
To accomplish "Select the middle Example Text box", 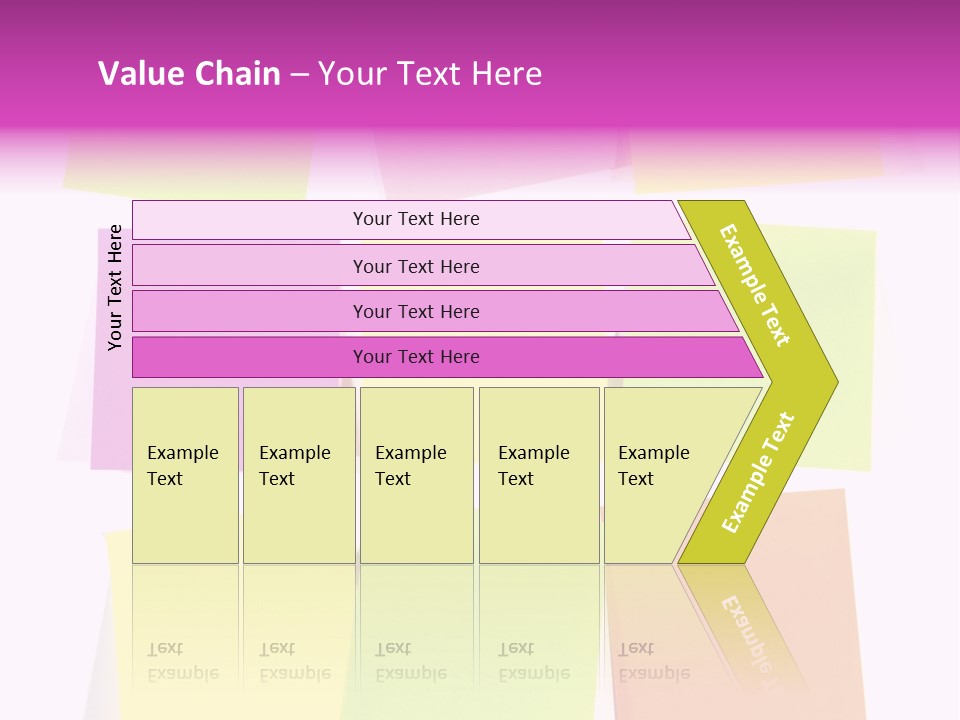I will click(x=416, y=475).
